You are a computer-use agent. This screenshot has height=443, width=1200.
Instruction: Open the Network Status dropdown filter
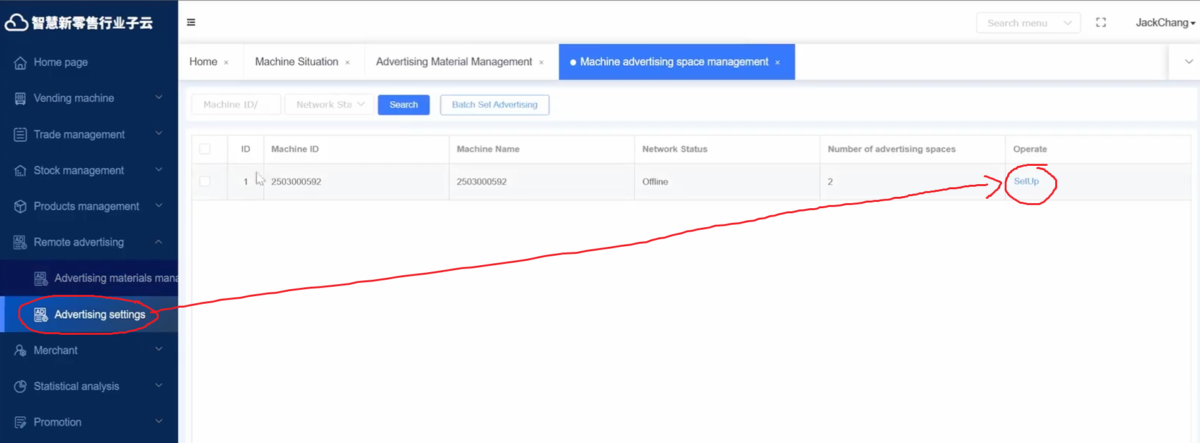[329, 105]
